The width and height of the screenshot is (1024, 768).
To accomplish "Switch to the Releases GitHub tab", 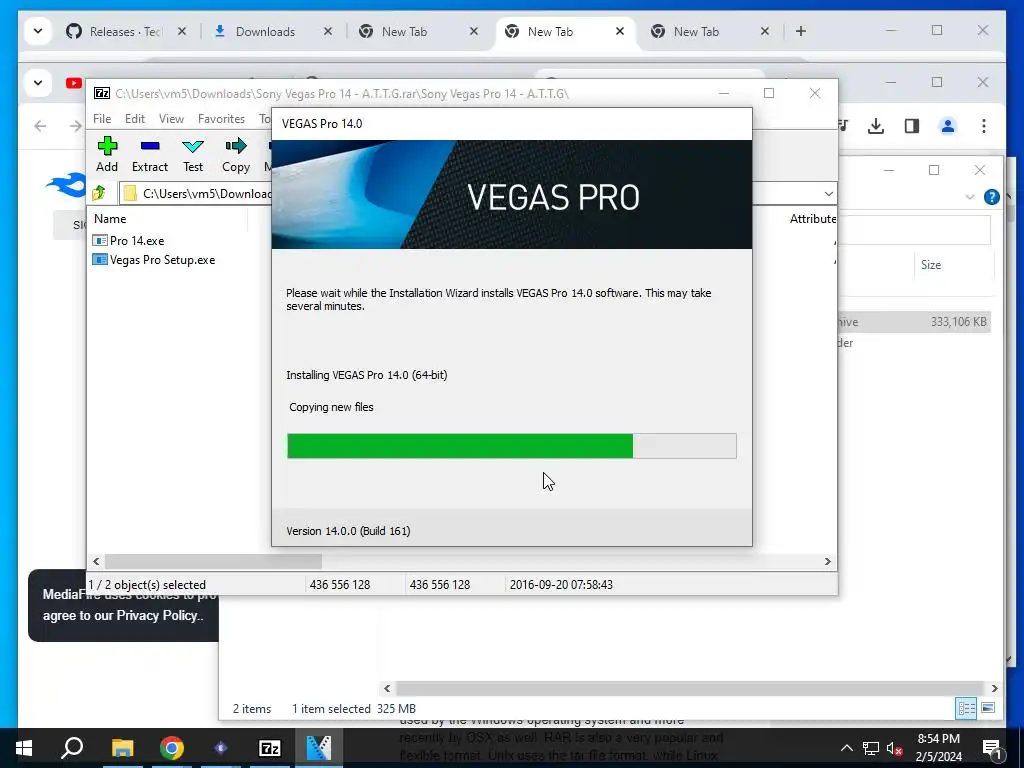I will click(x=127, y=31).
